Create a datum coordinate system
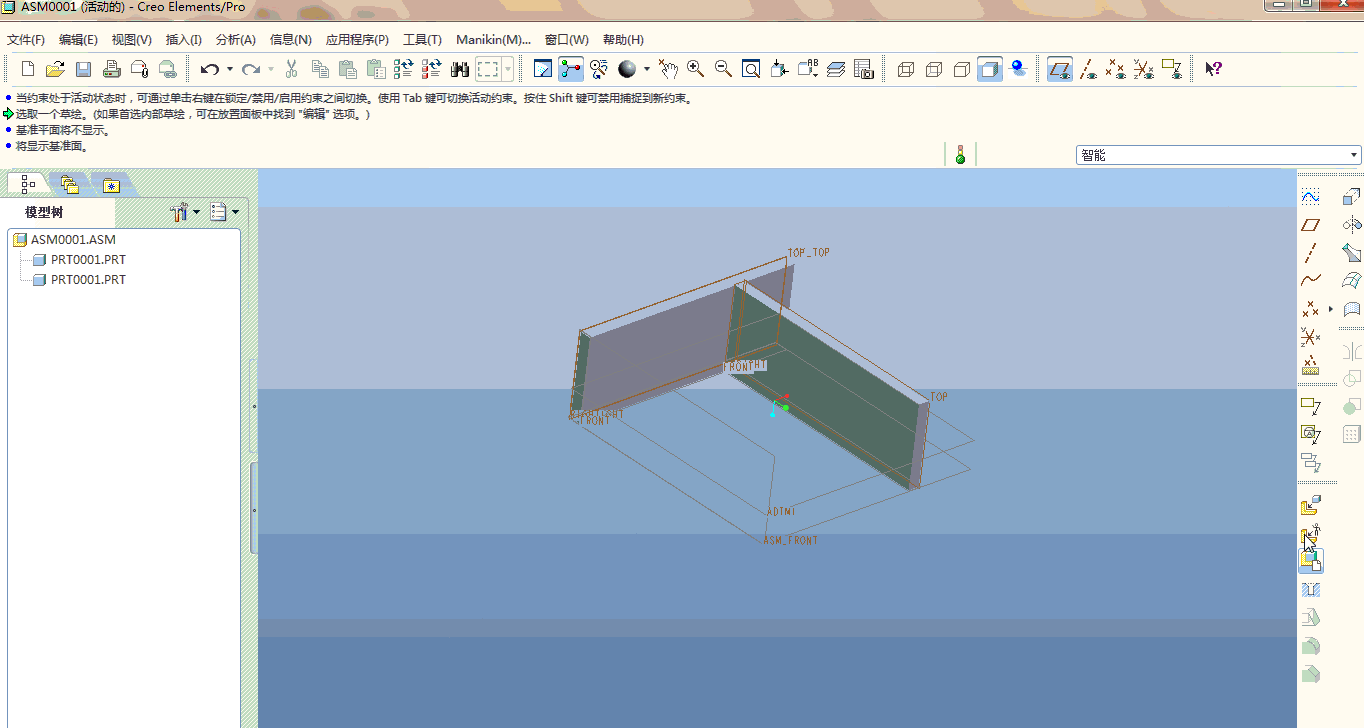Screen dimensions: 1364x728 pyautogui.click(x=1310, y=337)
